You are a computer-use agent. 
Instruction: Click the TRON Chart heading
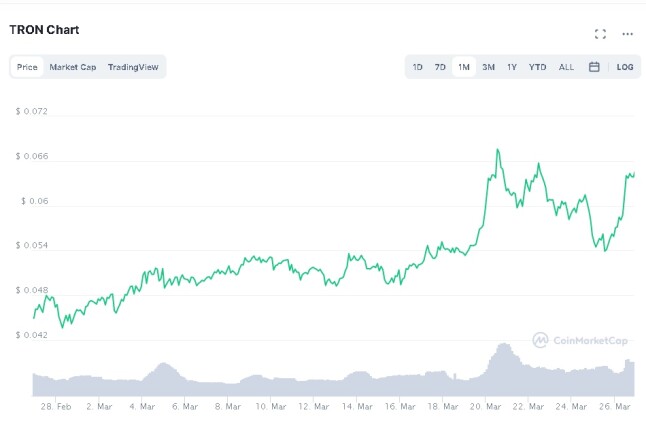(44, 30)
